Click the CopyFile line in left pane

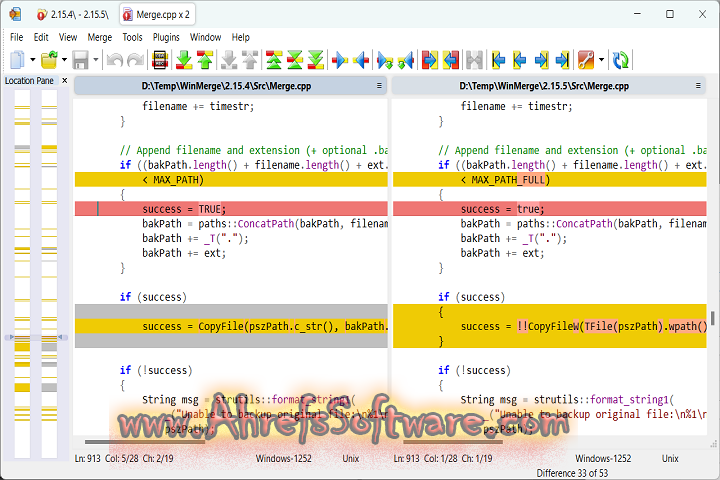point(231,326)
